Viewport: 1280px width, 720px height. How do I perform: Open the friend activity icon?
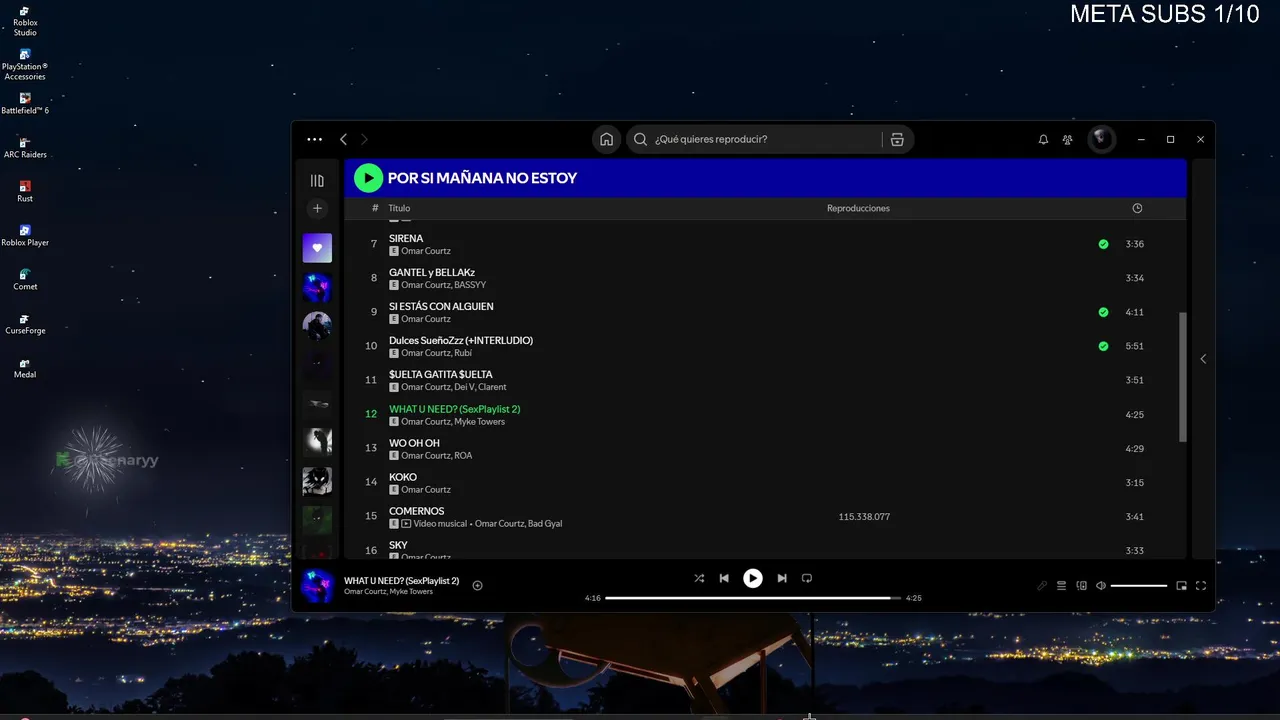tap(1068, 140)
